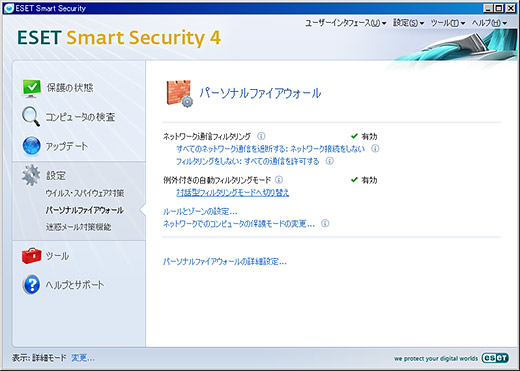Open the ヘルプ(H) menu in the top bar
Image resolution: width=520 pixels, height=371 pixels.
click(489, 23)
